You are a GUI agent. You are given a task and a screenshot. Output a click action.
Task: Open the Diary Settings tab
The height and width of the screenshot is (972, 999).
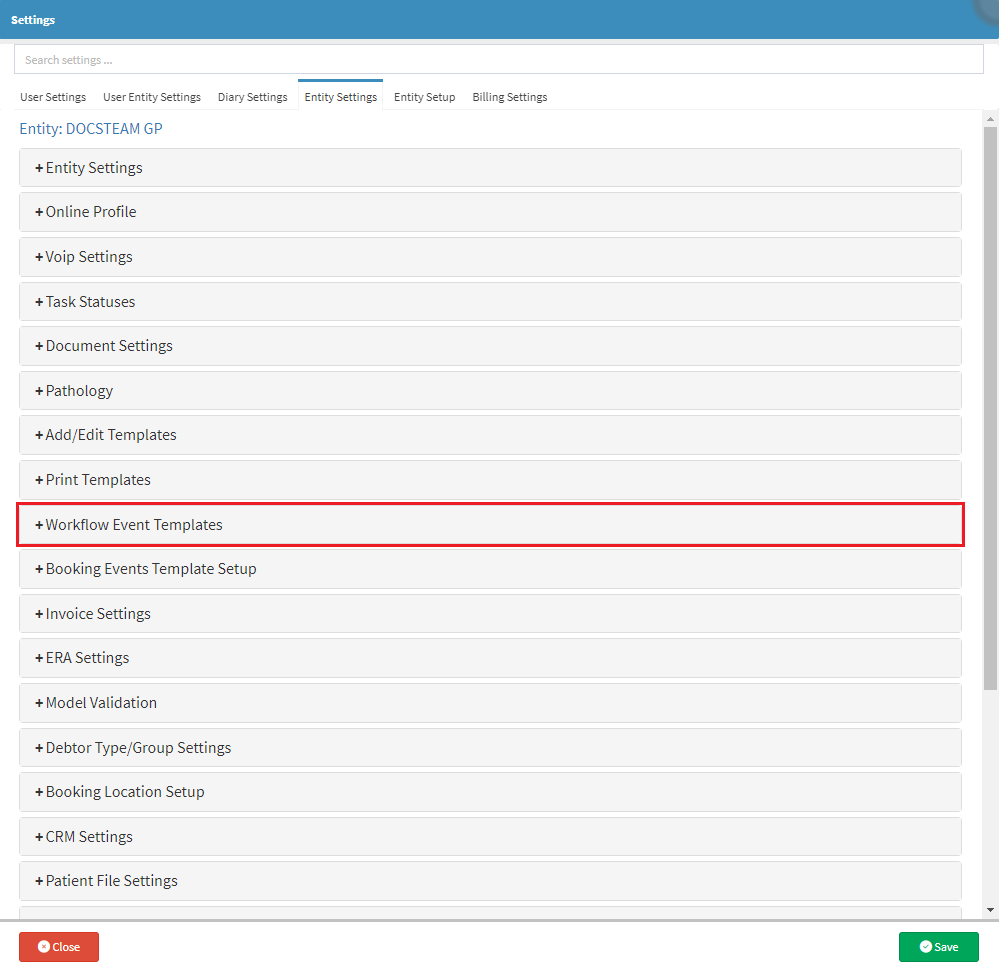[x=252, y=97]
